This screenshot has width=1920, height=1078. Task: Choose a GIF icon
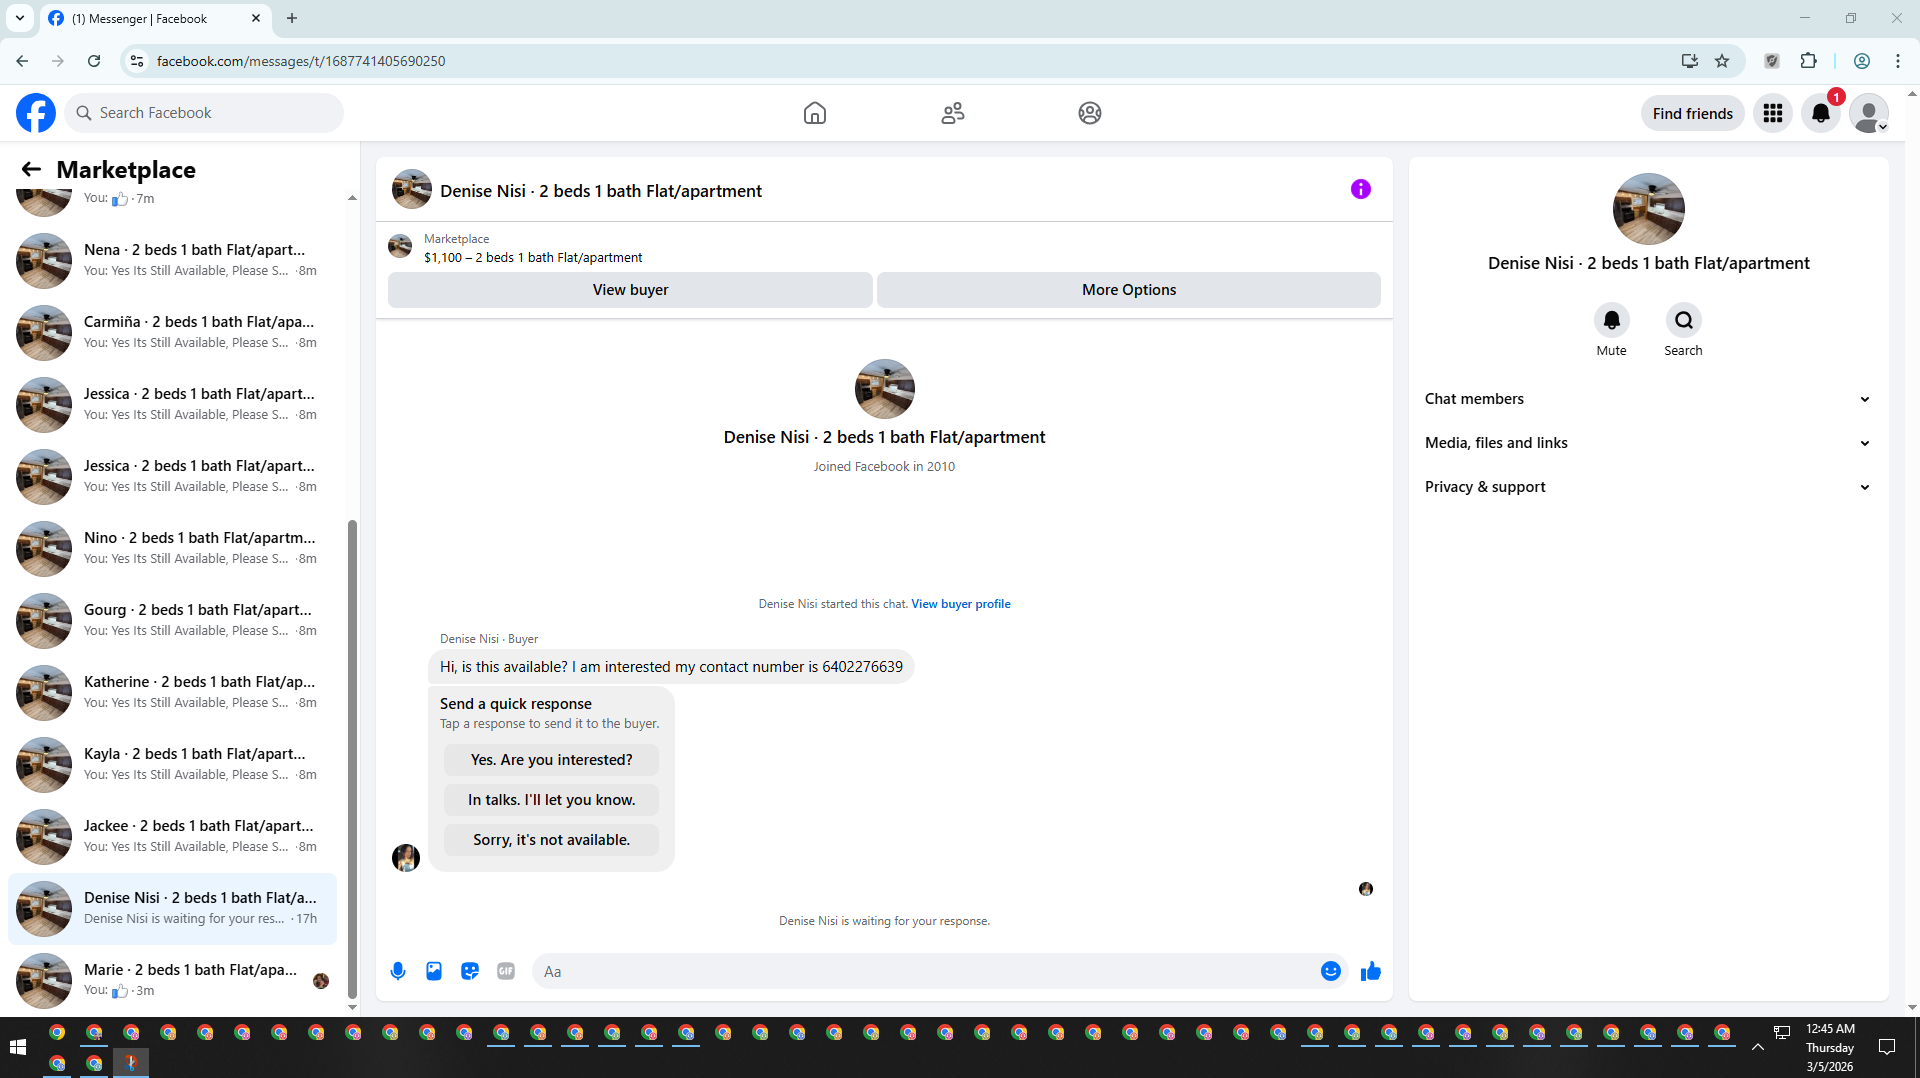click(x=506, y=971)
